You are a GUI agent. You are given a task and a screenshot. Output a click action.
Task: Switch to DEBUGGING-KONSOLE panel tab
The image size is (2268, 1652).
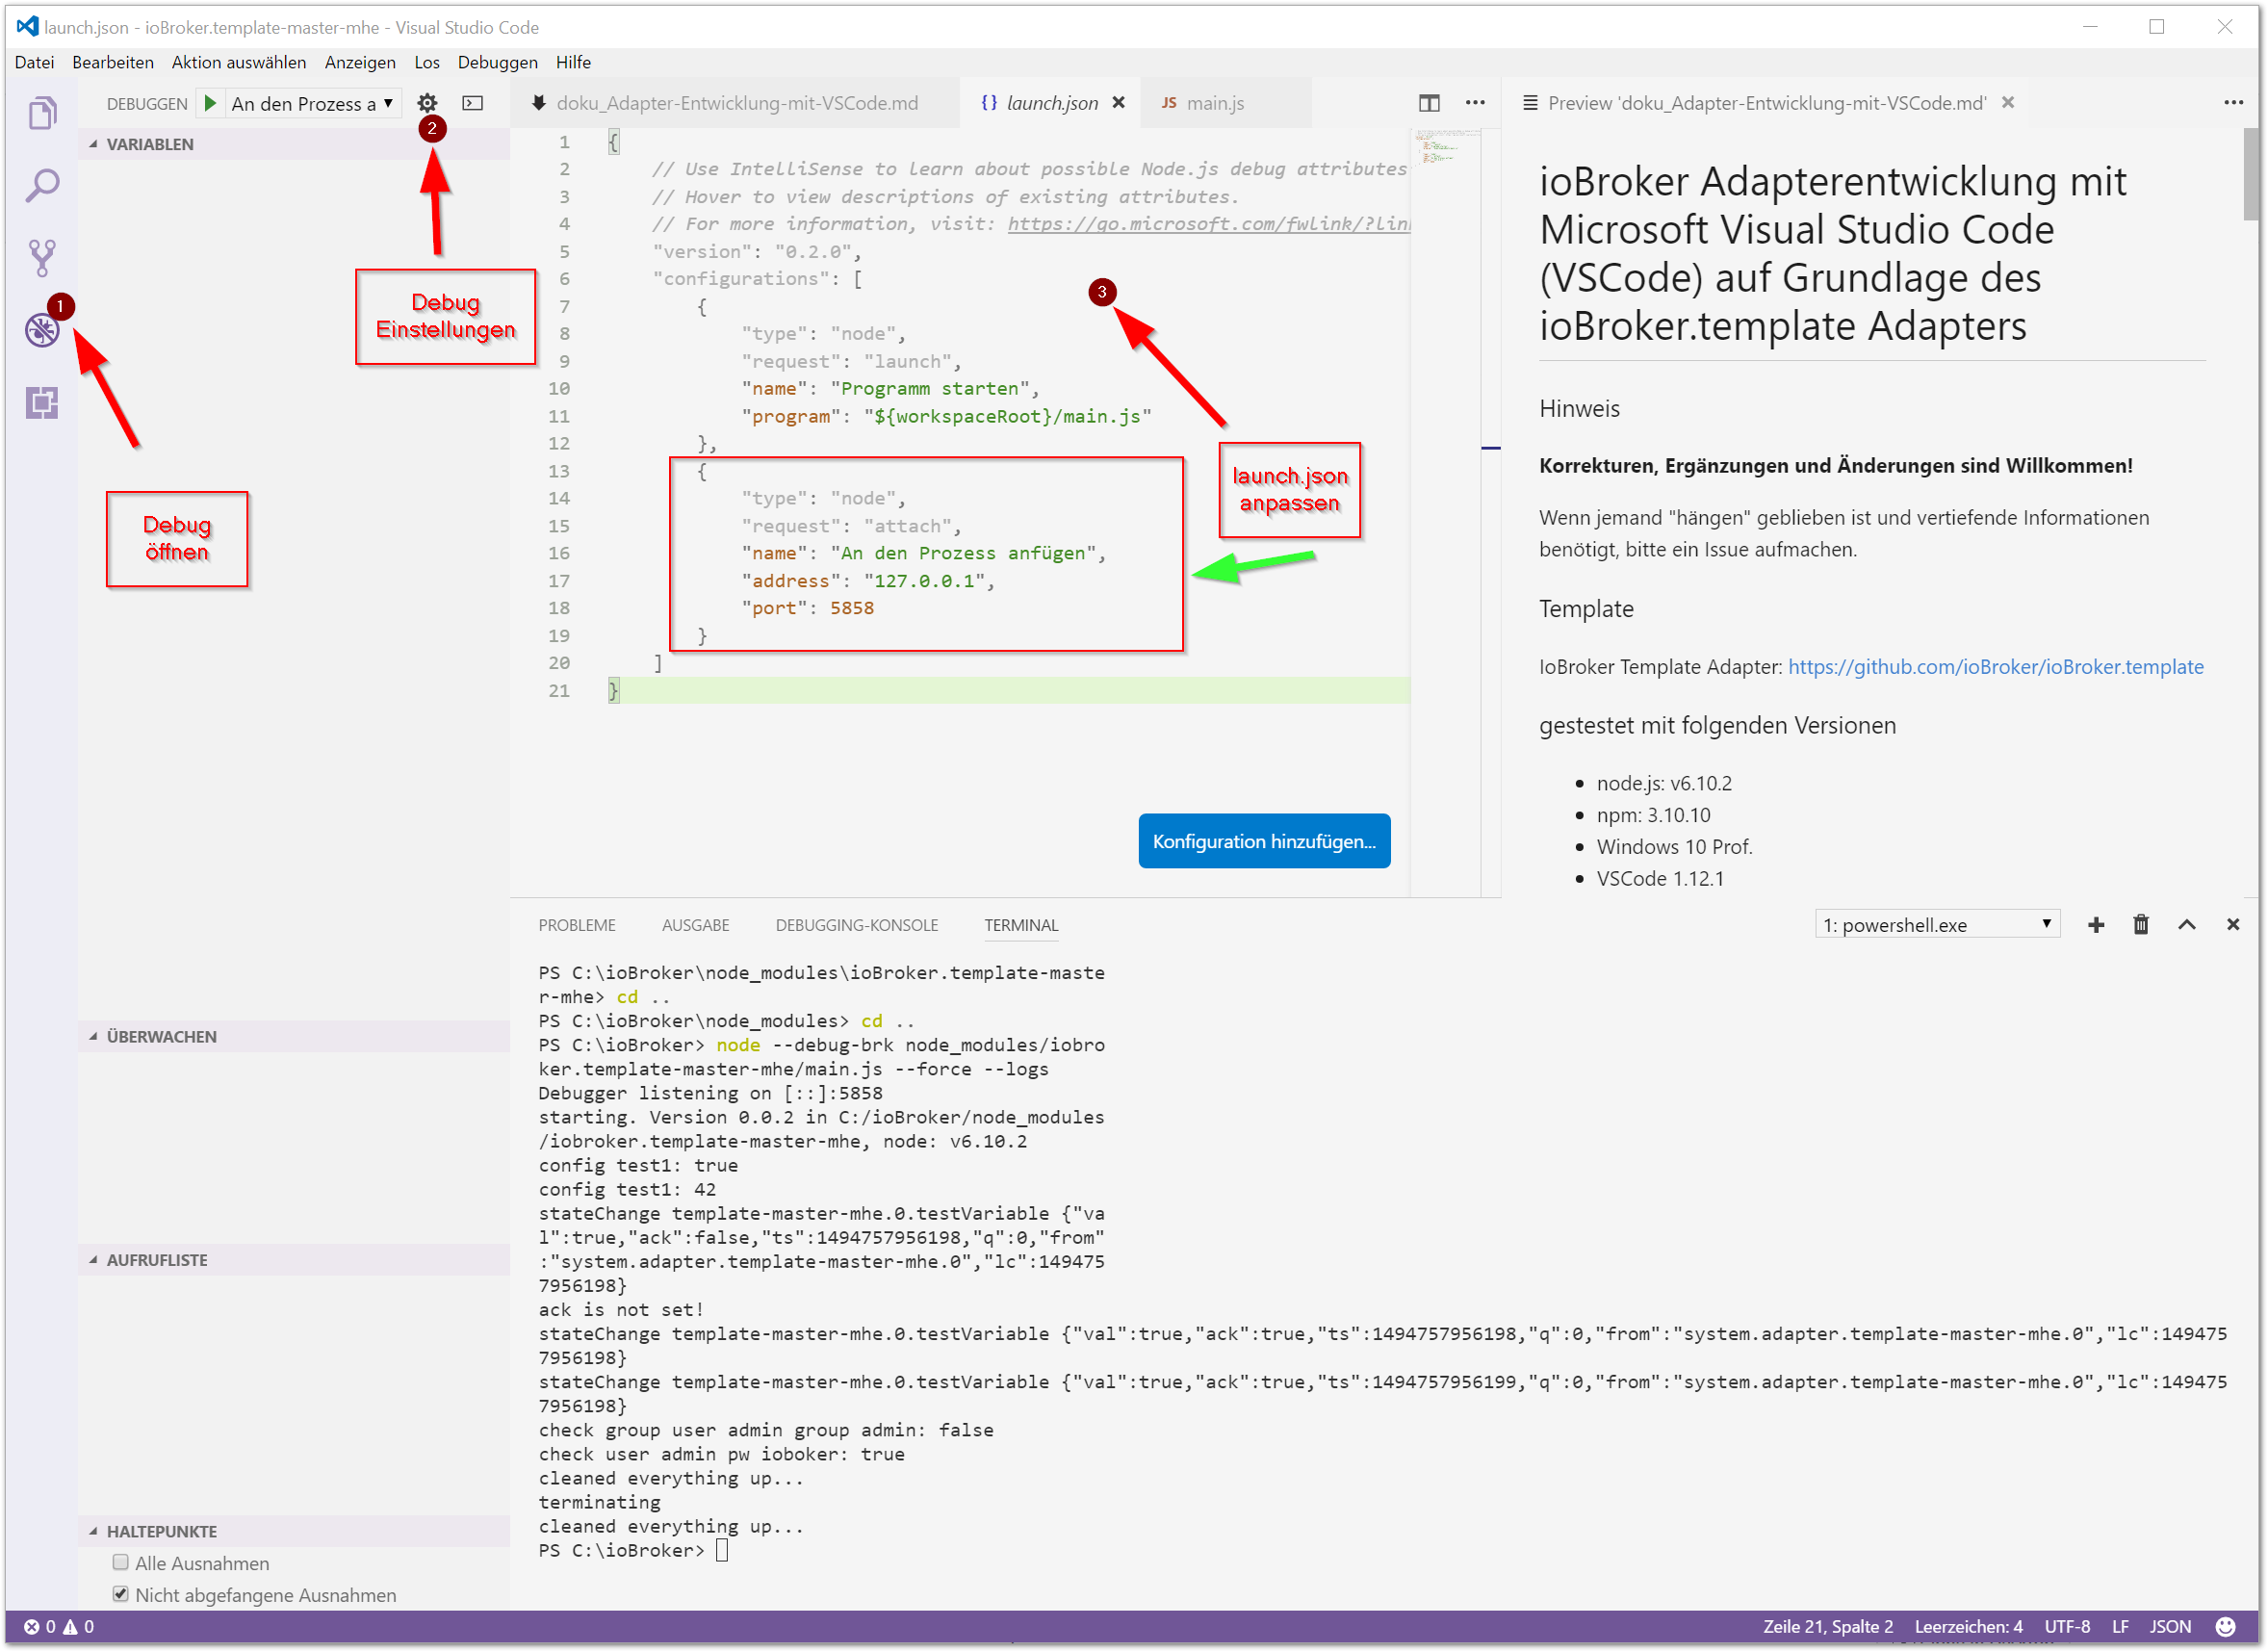(x=856, y=925)
